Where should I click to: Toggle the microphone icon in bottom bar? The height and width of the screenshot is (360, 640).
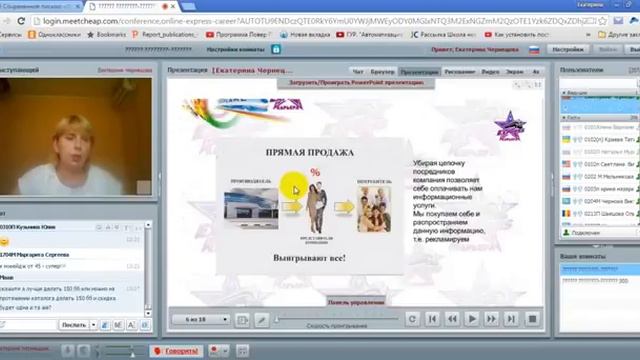[x=68, y=351]
